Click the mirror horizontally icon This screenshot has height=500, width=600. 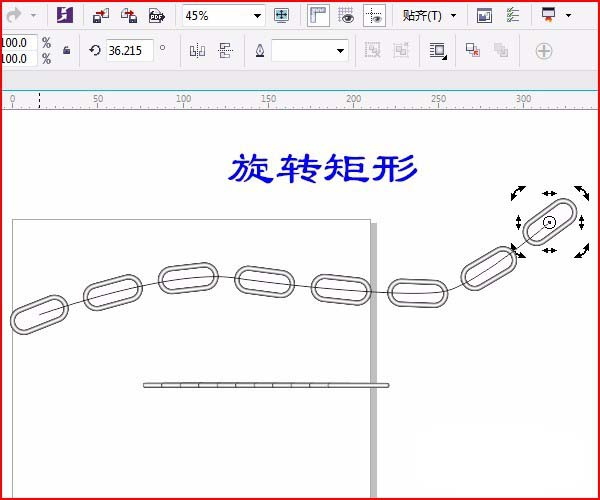pos(197,50)
